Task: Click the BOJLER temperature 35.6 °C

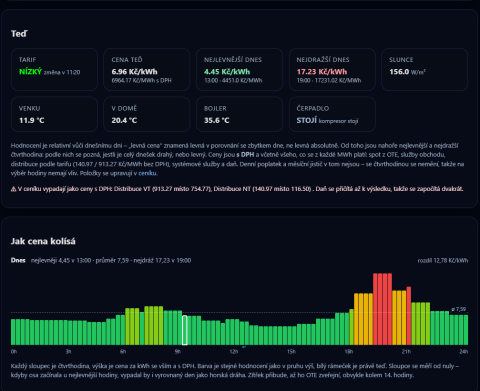Action: (217, 120)
